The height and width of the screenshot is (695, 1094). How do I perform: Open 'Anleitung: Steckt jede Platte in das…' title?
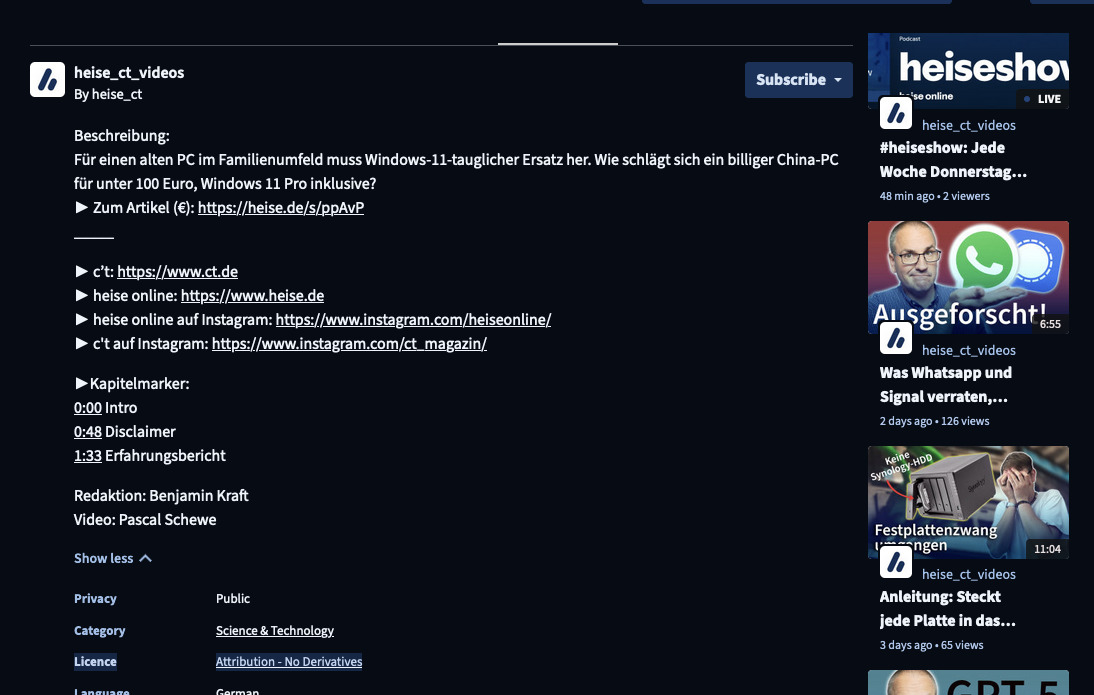tap(947, 608)
